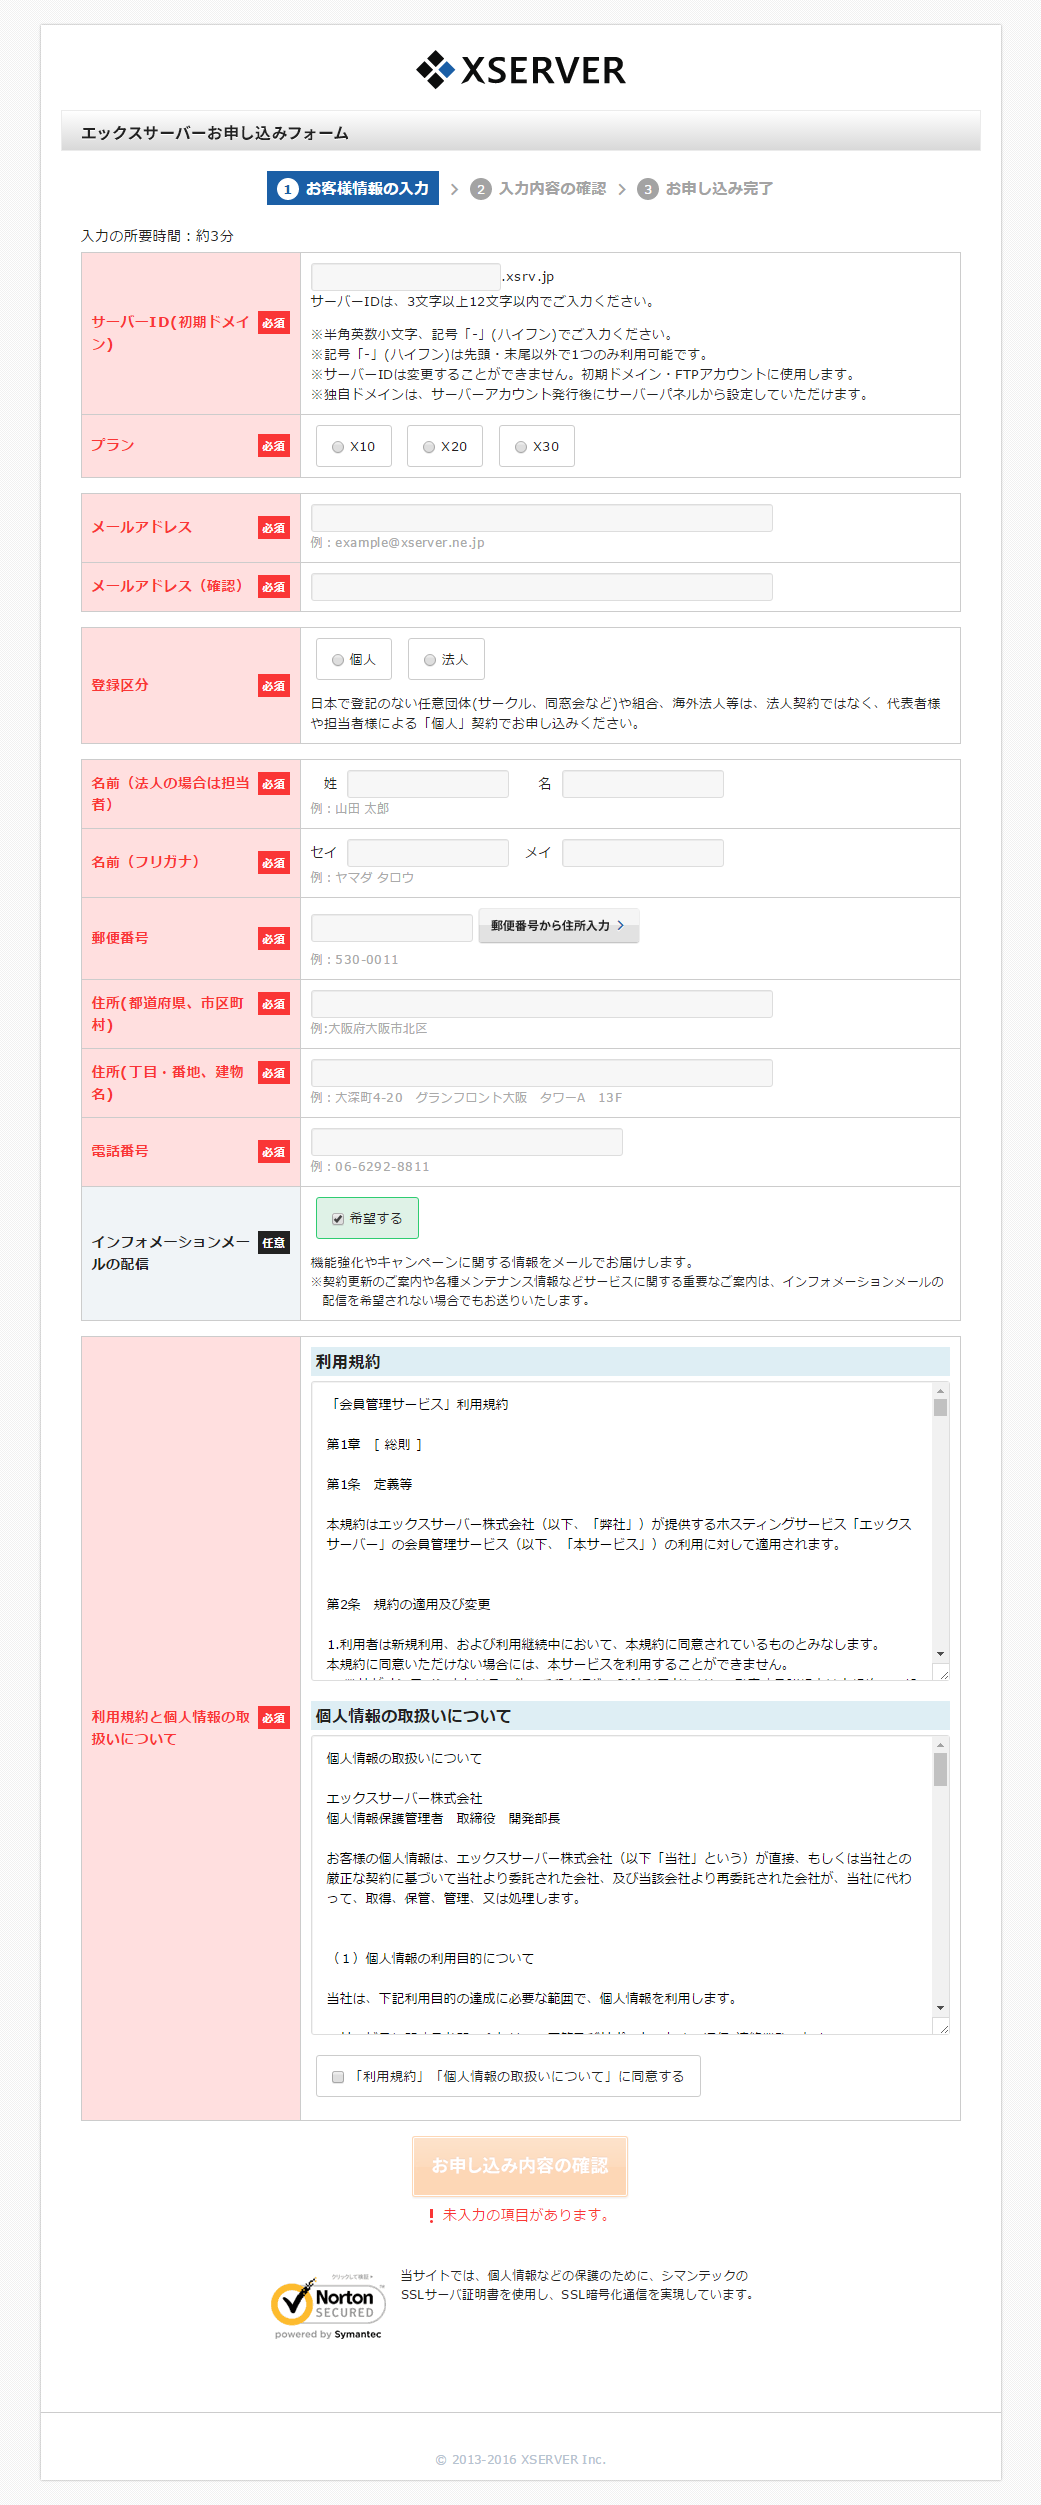The height and width of the screenshot is (2505, 1041).
Task: Uncheck the 希望する information mail checkbox
Action: pos(338,1219)
